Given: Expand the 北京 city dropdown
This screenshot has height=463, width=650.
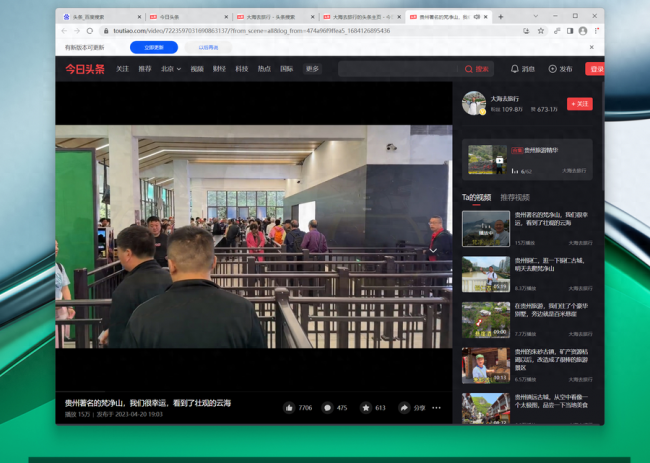Looking at the screenshot, I should (x=171, y=69).
